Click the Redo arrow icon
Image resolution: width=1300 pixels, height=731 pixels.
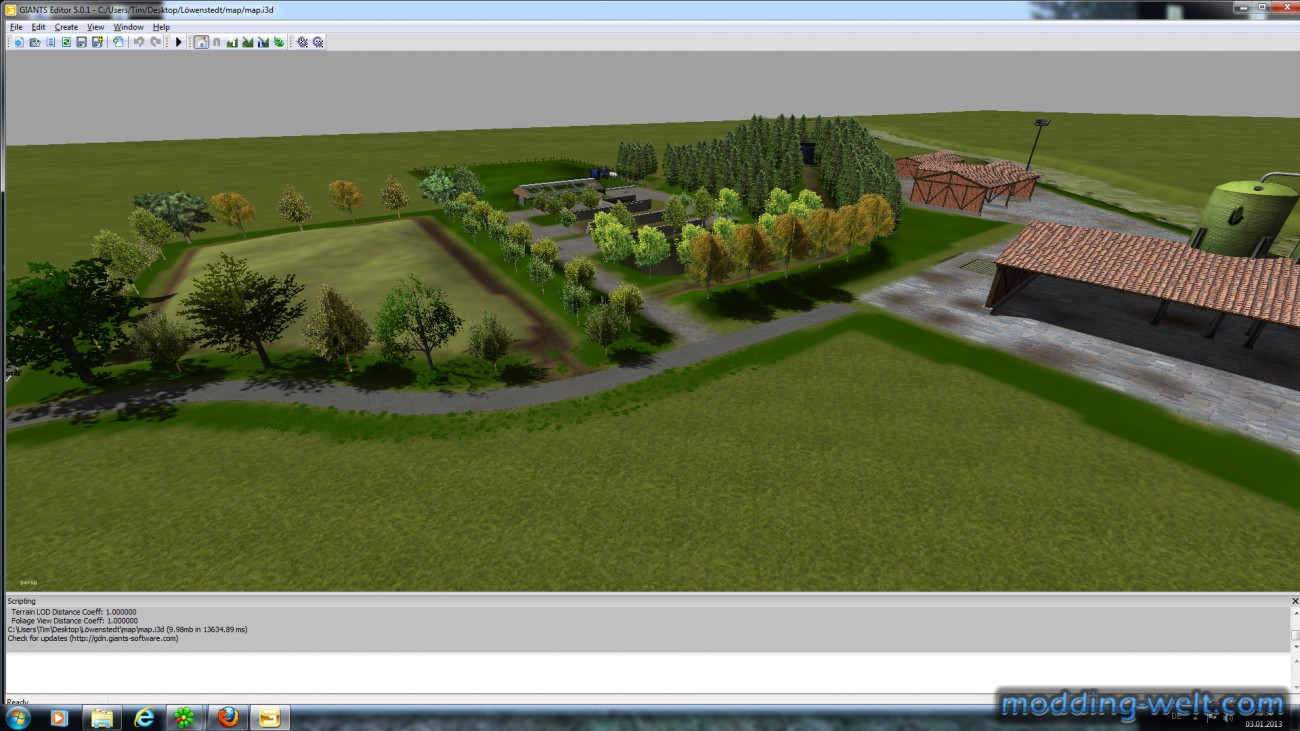(x=155, y=42)
